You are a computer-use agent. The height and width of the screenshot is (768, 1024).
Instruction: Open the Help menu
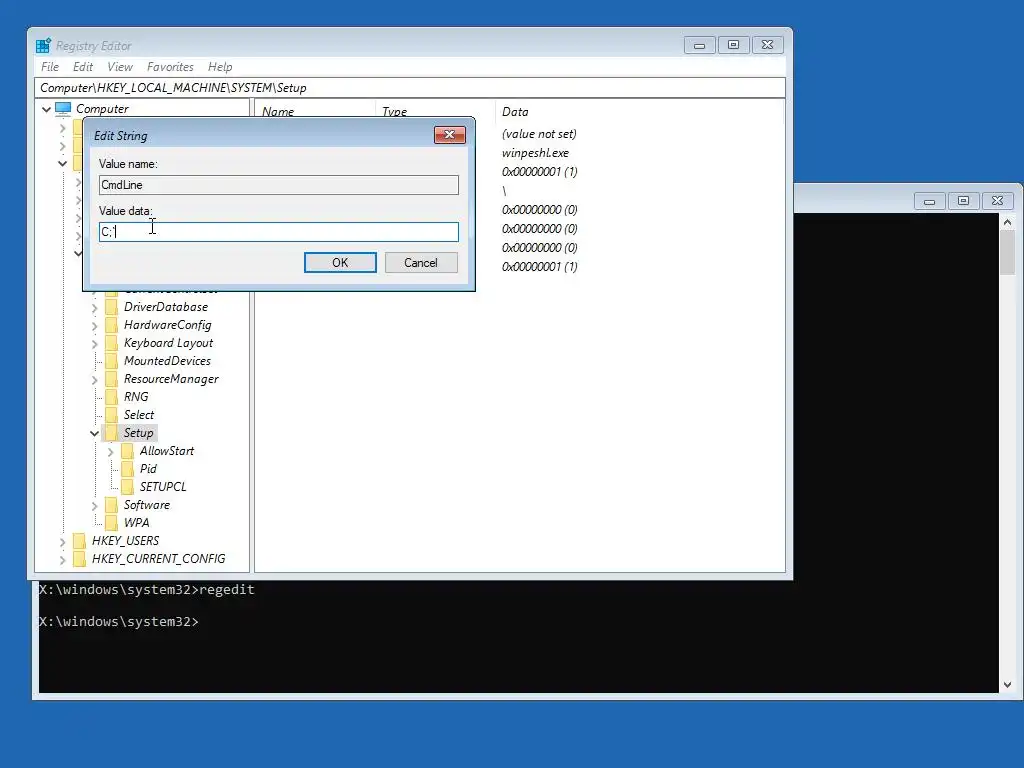pyautogui.click(x=220, y=67)
